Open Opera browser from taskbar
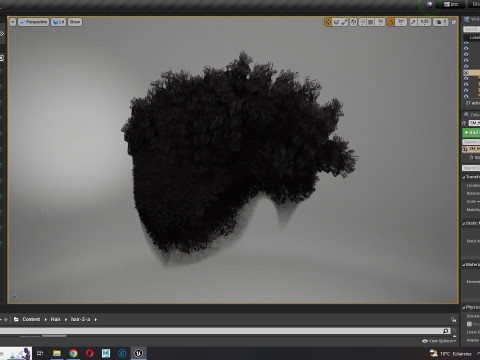The image size is (480, 360). point(89,353)
